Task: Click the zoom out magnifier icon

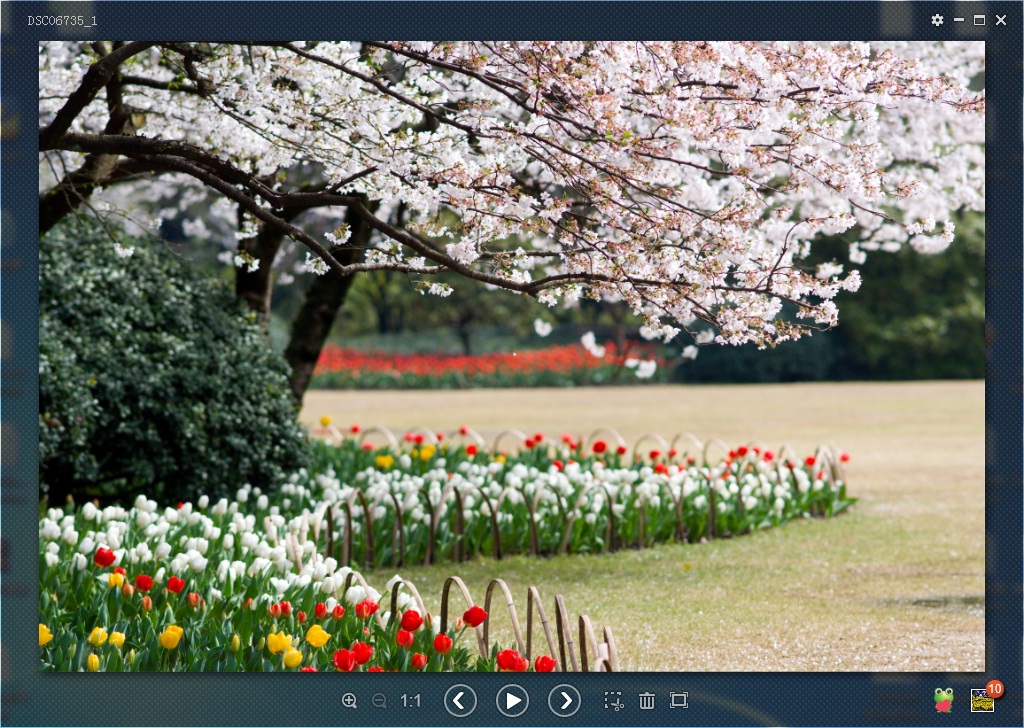Action: (x=379, y=701)
